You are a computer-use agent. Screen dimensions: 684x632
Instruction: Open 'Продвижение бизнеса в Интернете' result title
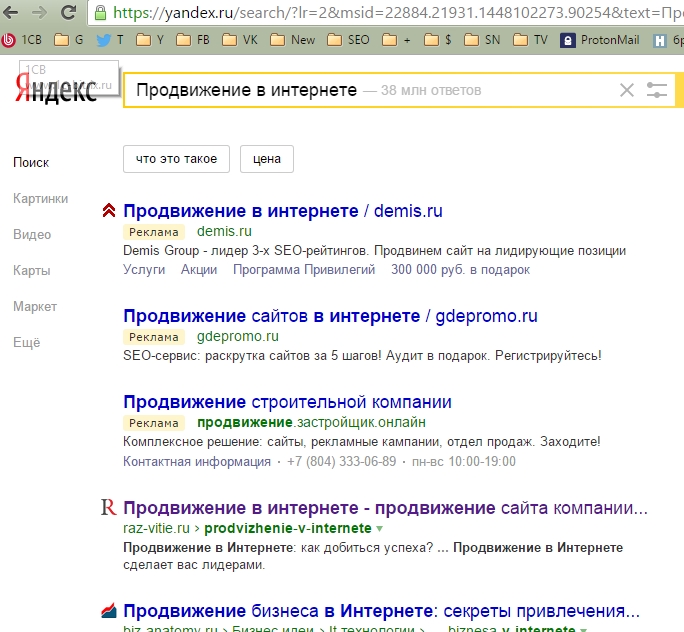381,611
